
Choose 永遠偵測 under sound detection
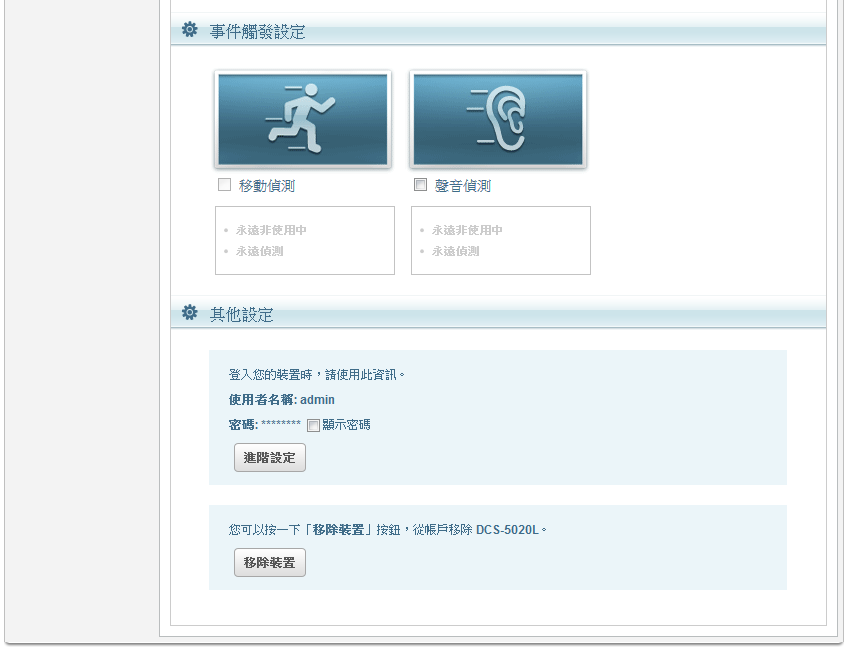(455, 251)
